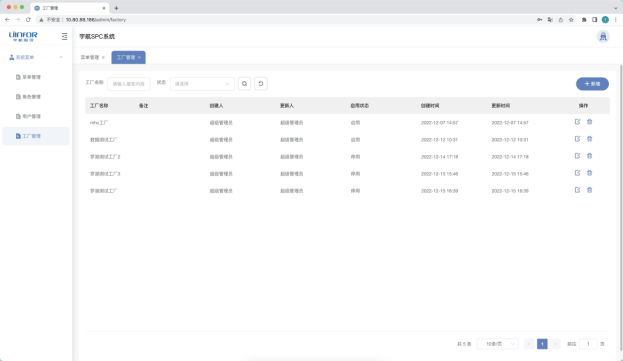Viewport: 623px width, 361px height.
Task: Close the 菜单管理 page tab
Action: 103,58
